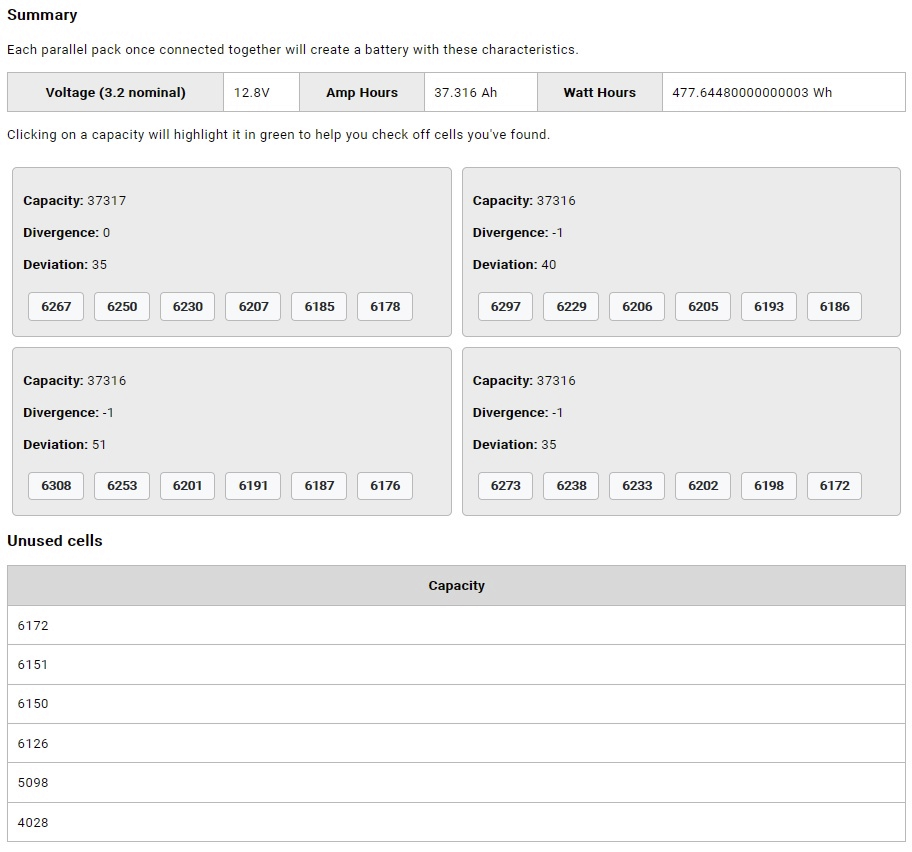
Task: Highlight cell 6297 in green
Action: (506, 307)
